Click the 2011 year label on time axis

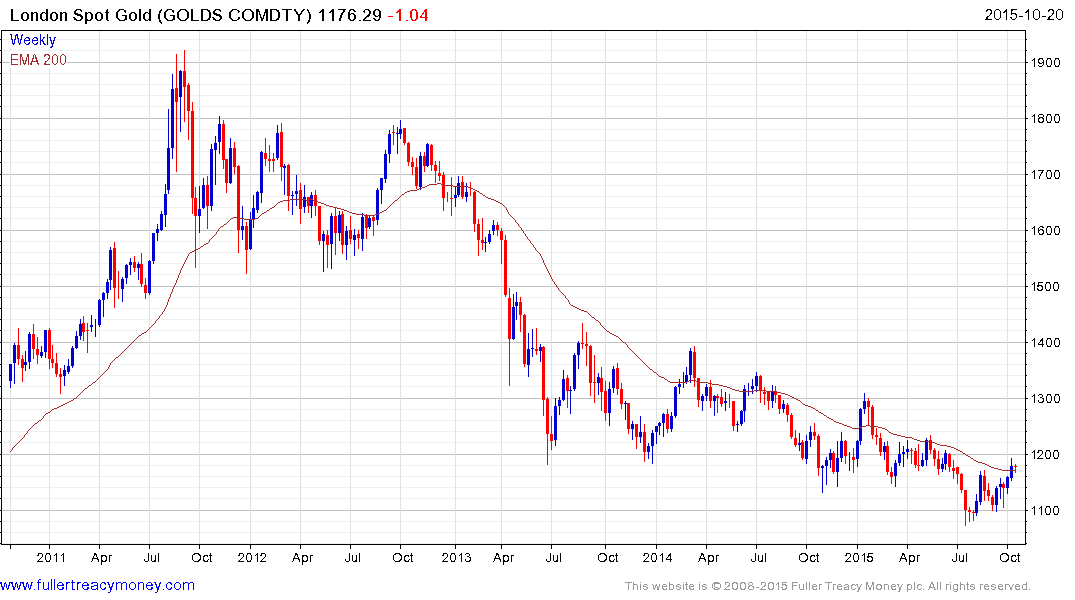point(51,557)
